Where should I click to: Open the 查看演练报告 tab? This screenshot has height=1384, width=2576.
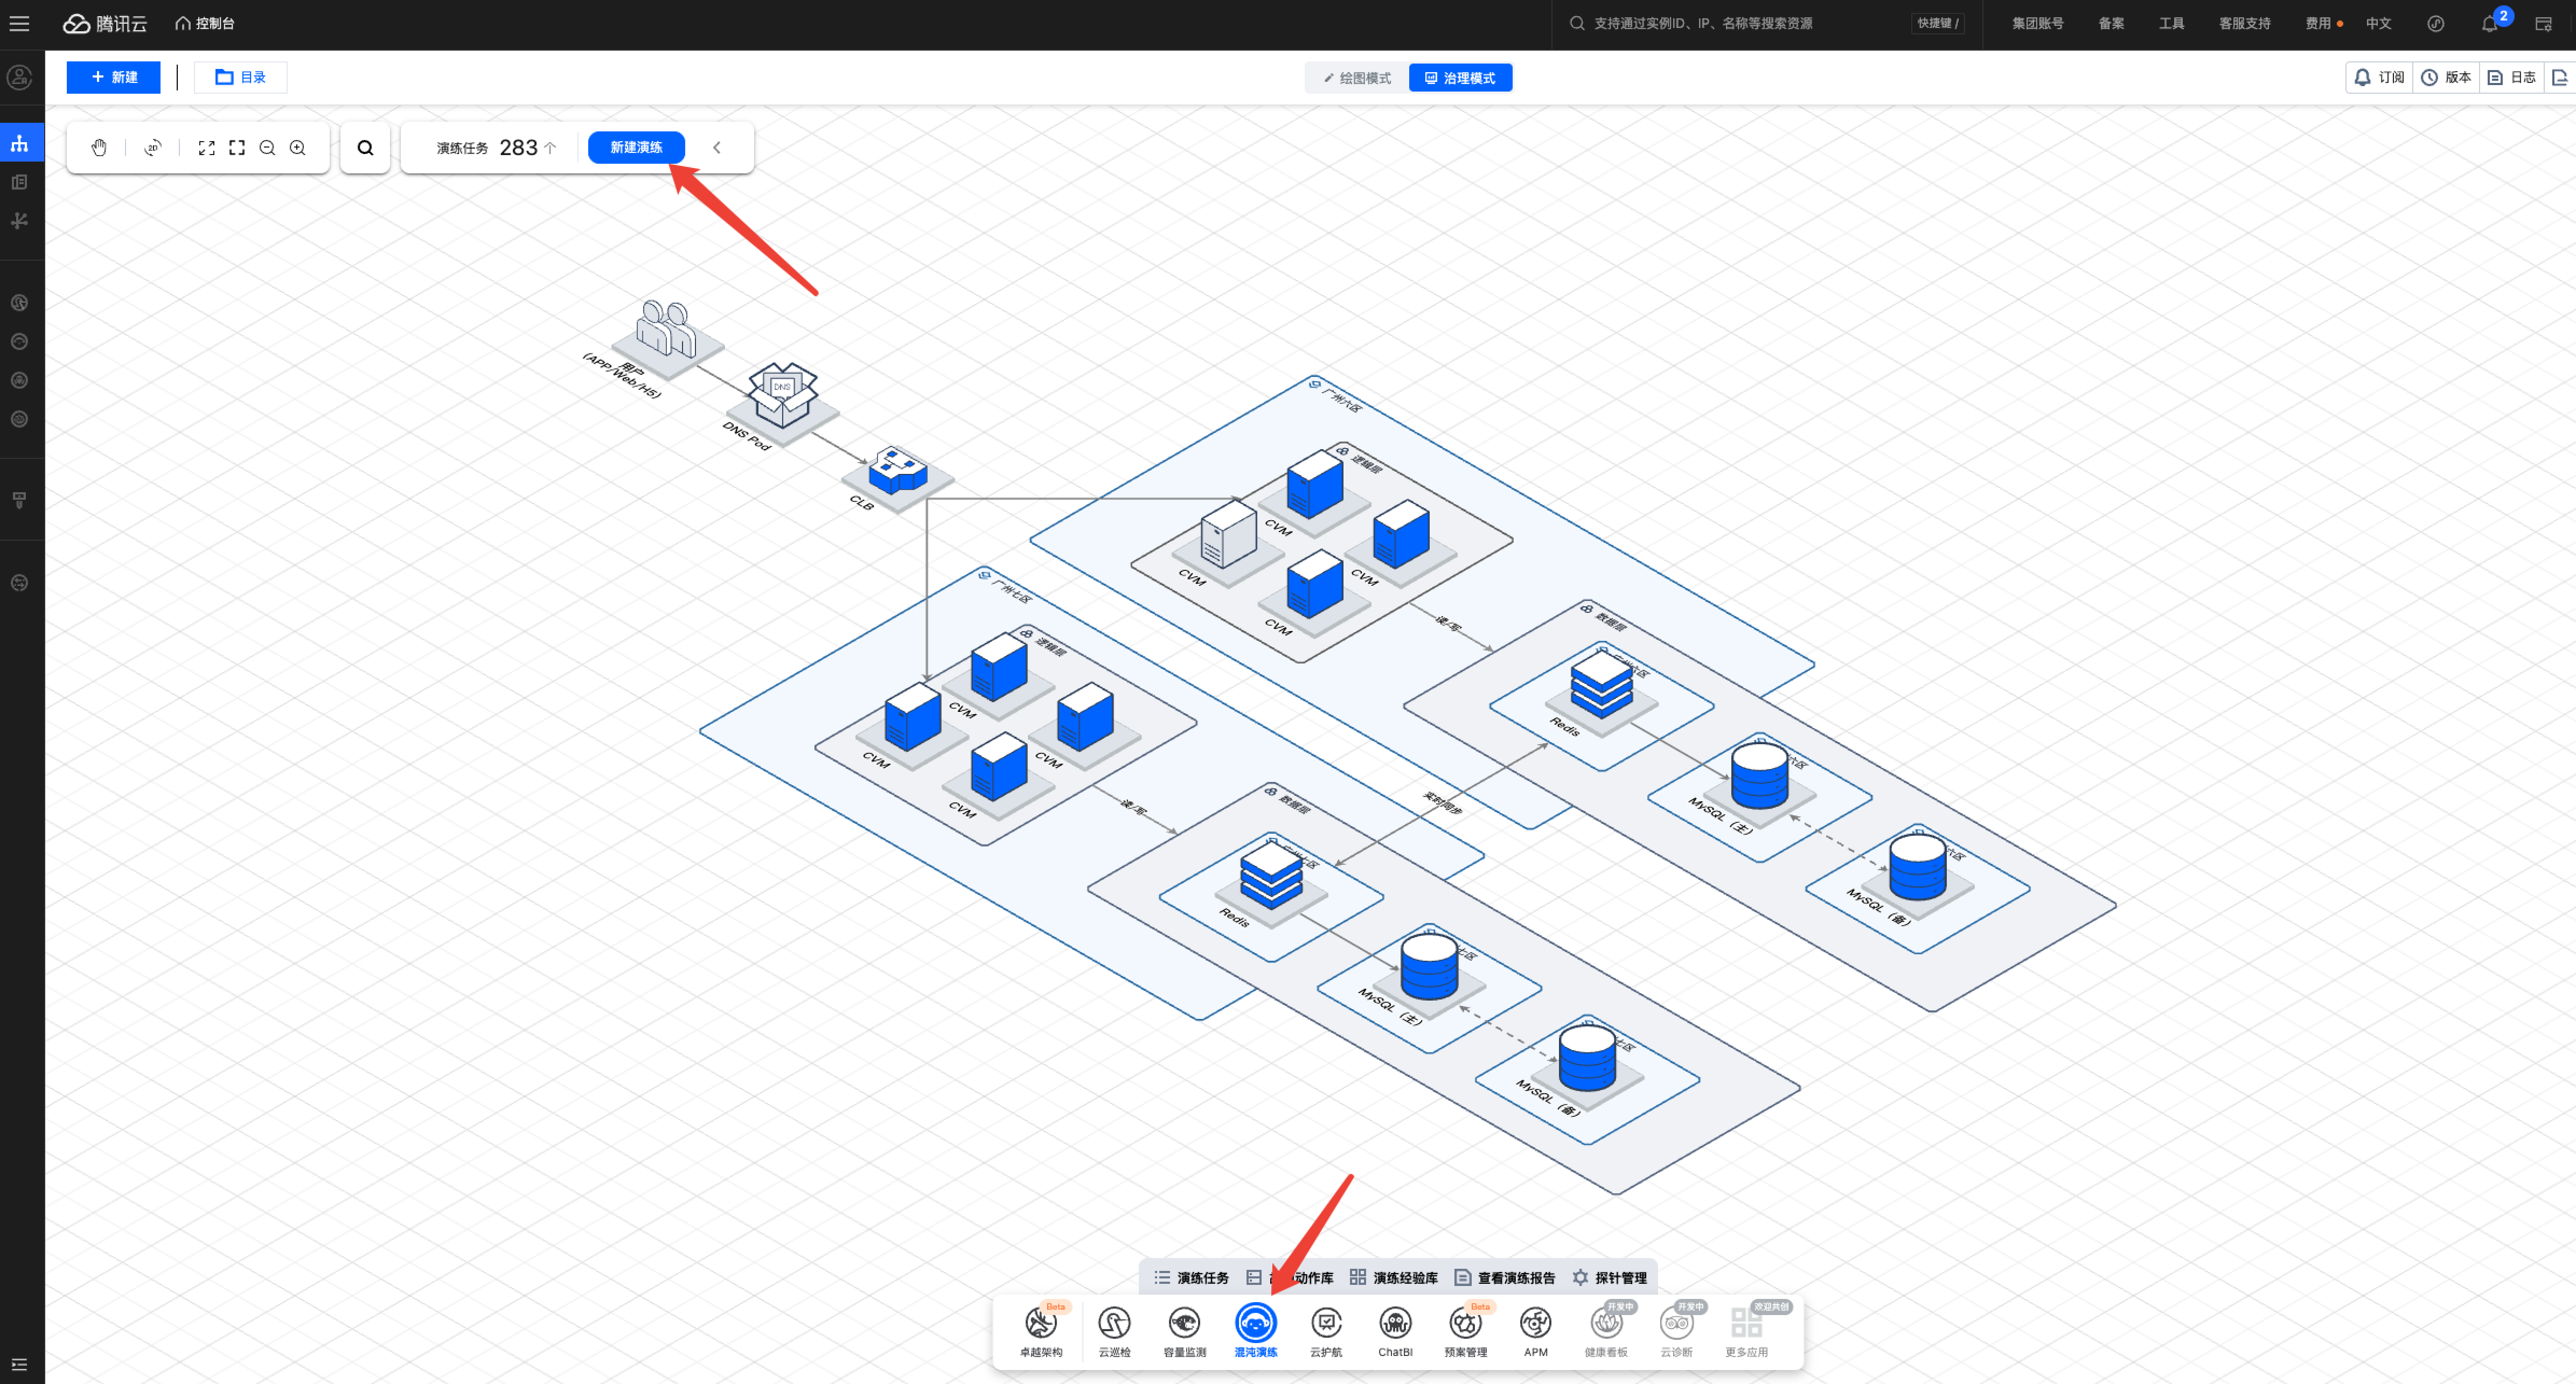click(x=1505, y=1277)
